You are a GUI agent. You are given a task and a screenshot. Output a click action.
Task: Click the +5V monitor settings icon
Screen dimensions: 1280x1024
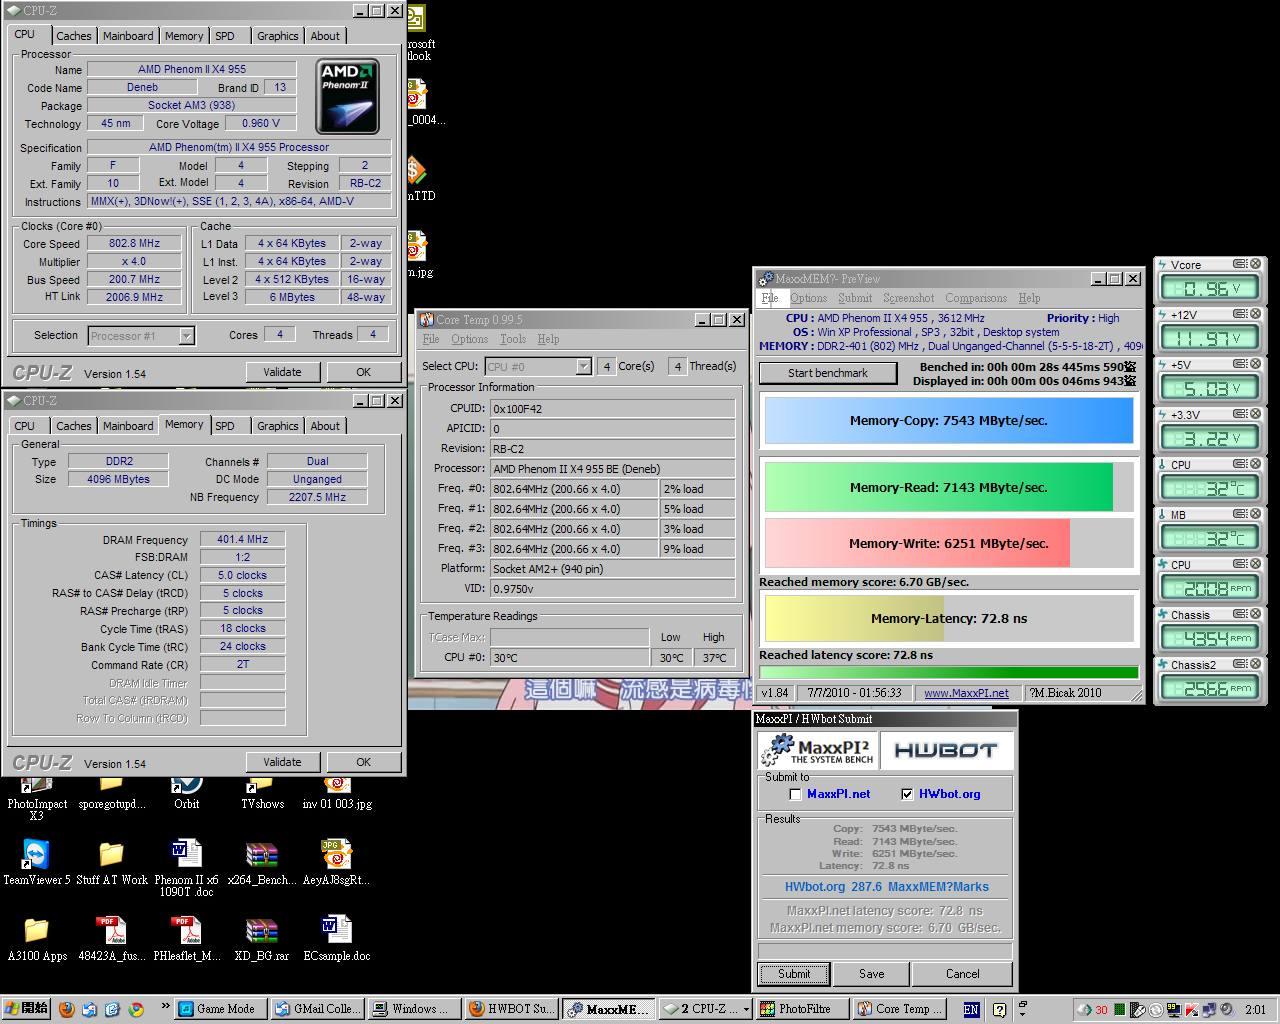coord(1240,364)
